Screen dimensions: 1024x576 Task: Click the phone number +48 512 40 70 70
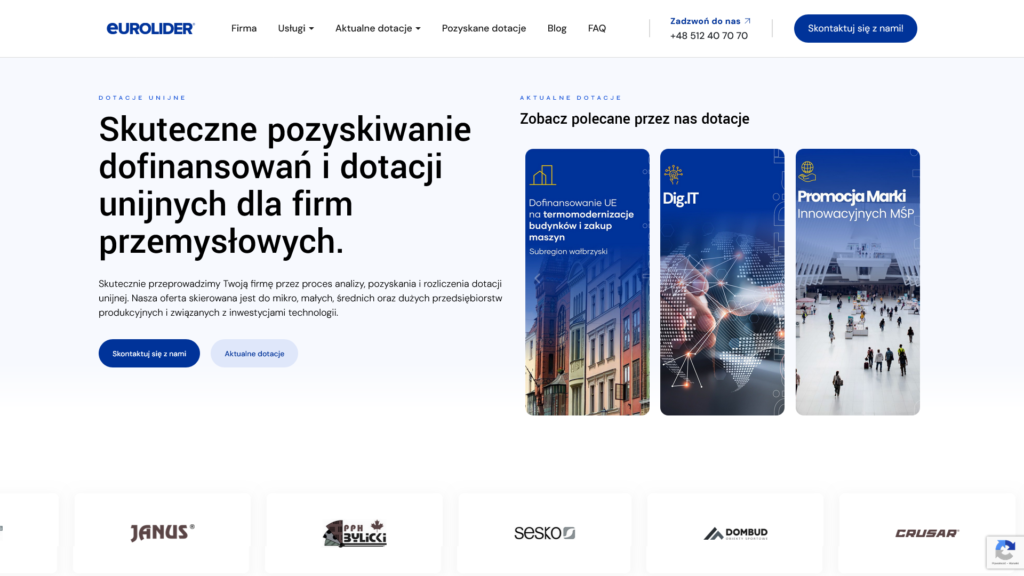pyautogui.click(x=709, y=36)
